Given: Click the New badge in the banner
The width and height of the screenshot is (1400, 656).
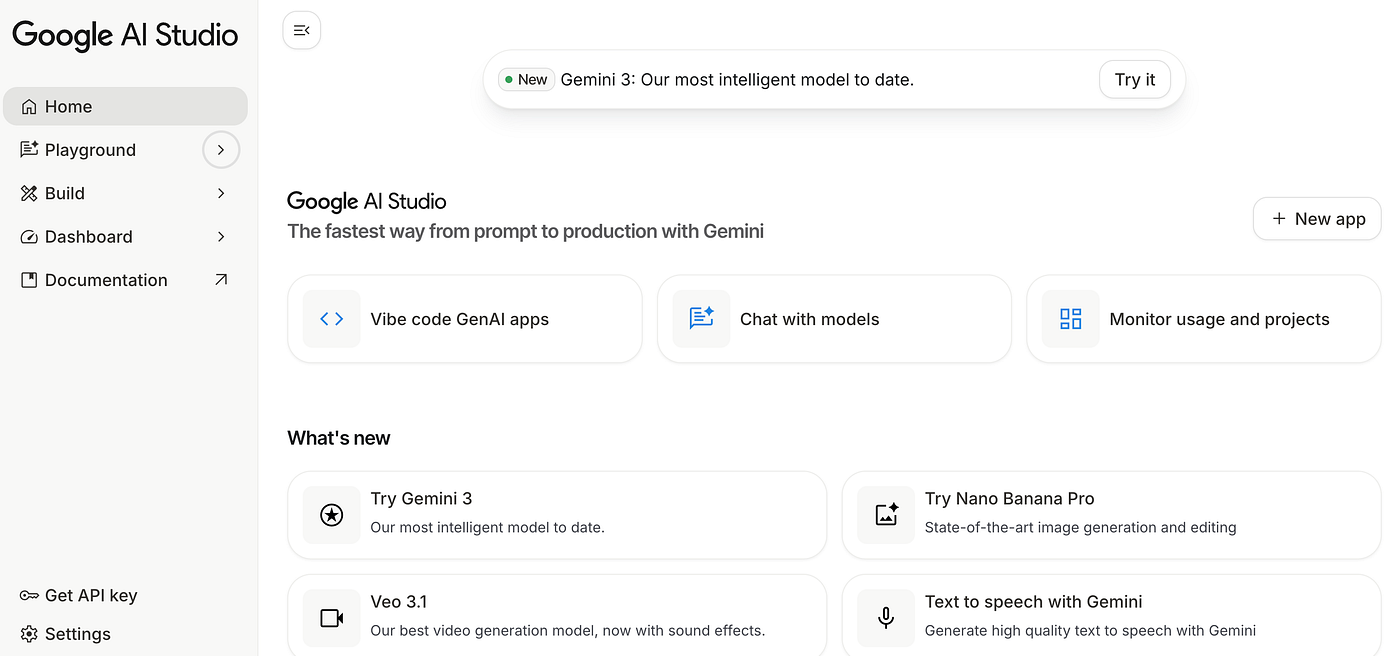Looking at the screenshot, I should click(x=526, y=80).
